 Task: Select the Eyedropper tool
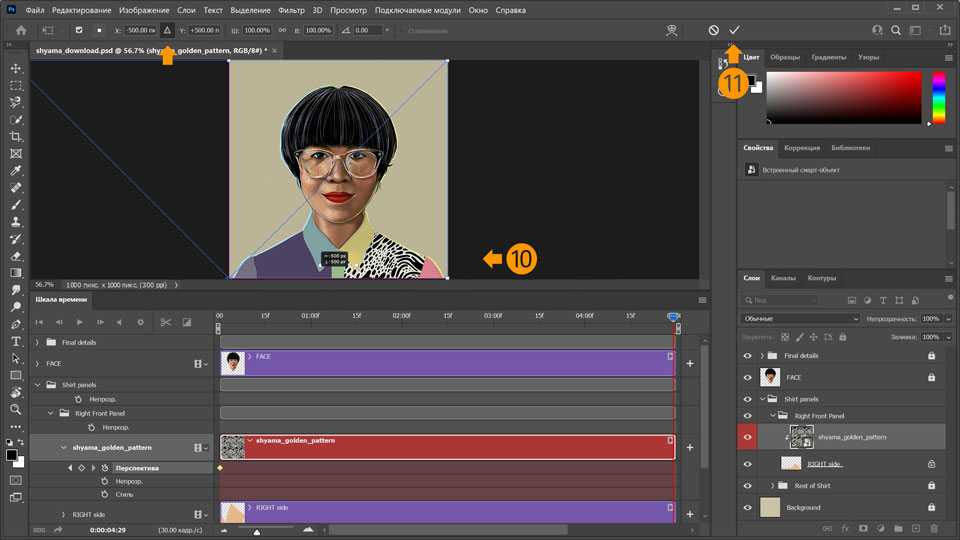(x=16, y=170)
